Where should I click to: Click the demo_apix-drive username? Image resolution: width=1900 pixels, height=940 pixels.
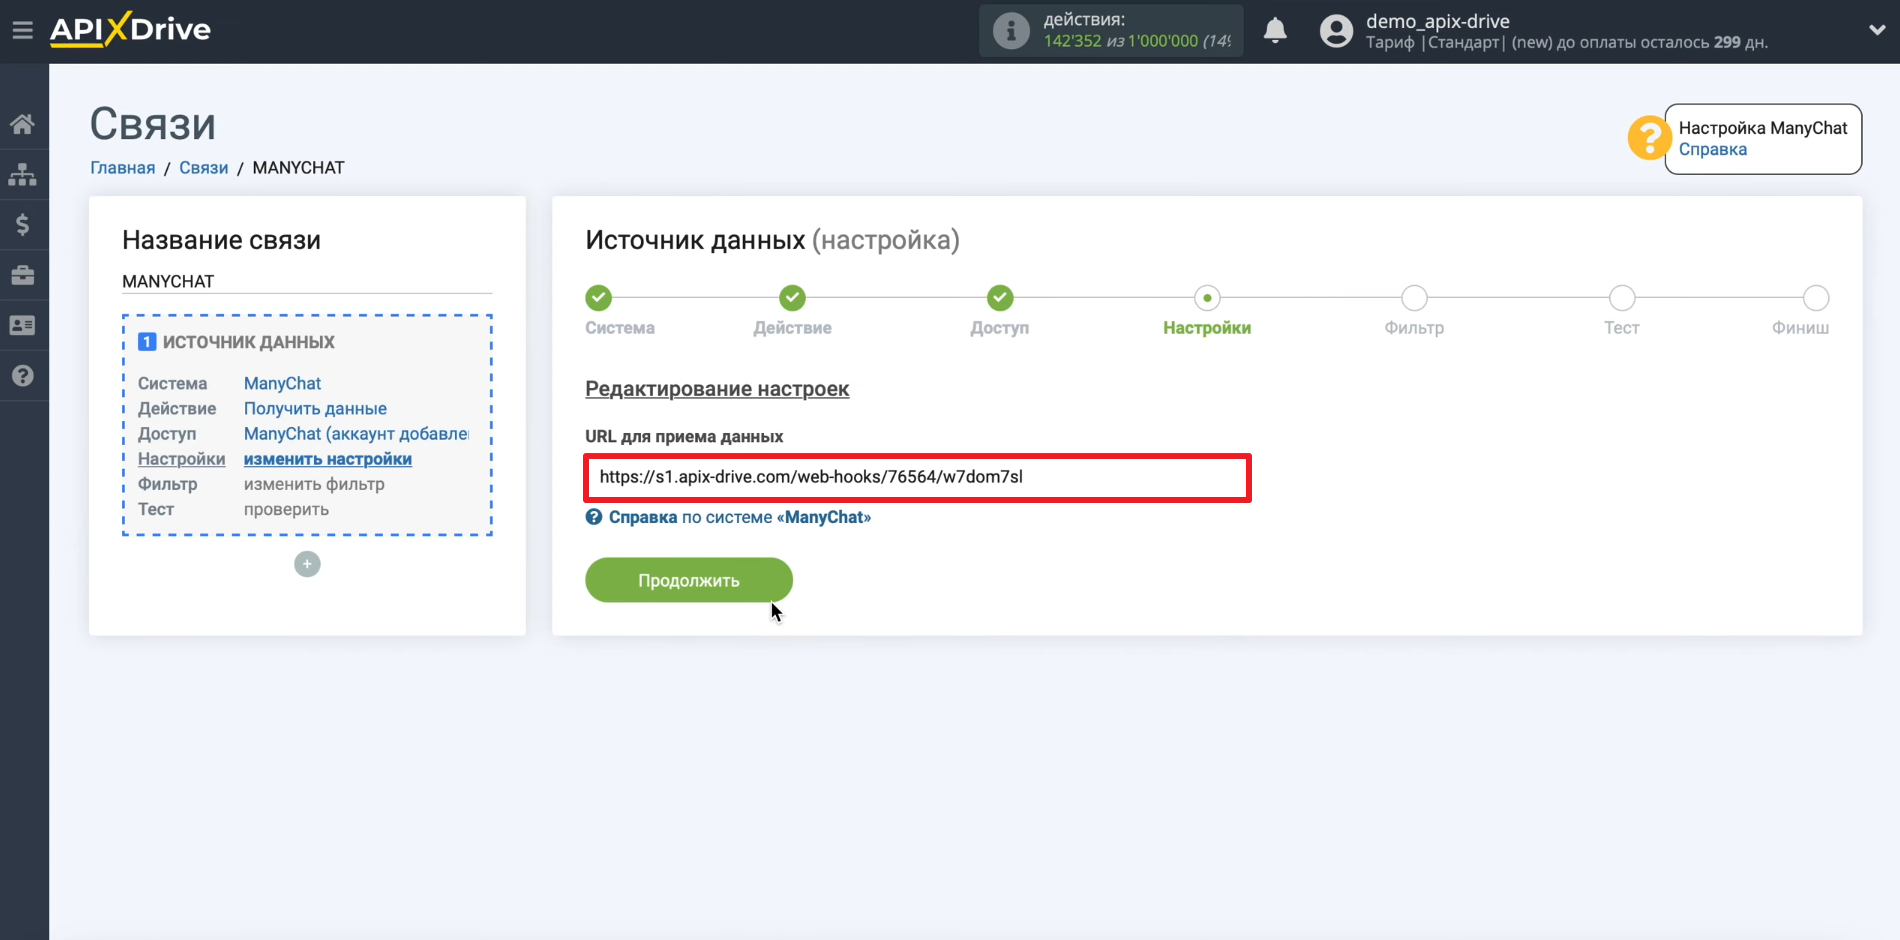pos(1438,21)
